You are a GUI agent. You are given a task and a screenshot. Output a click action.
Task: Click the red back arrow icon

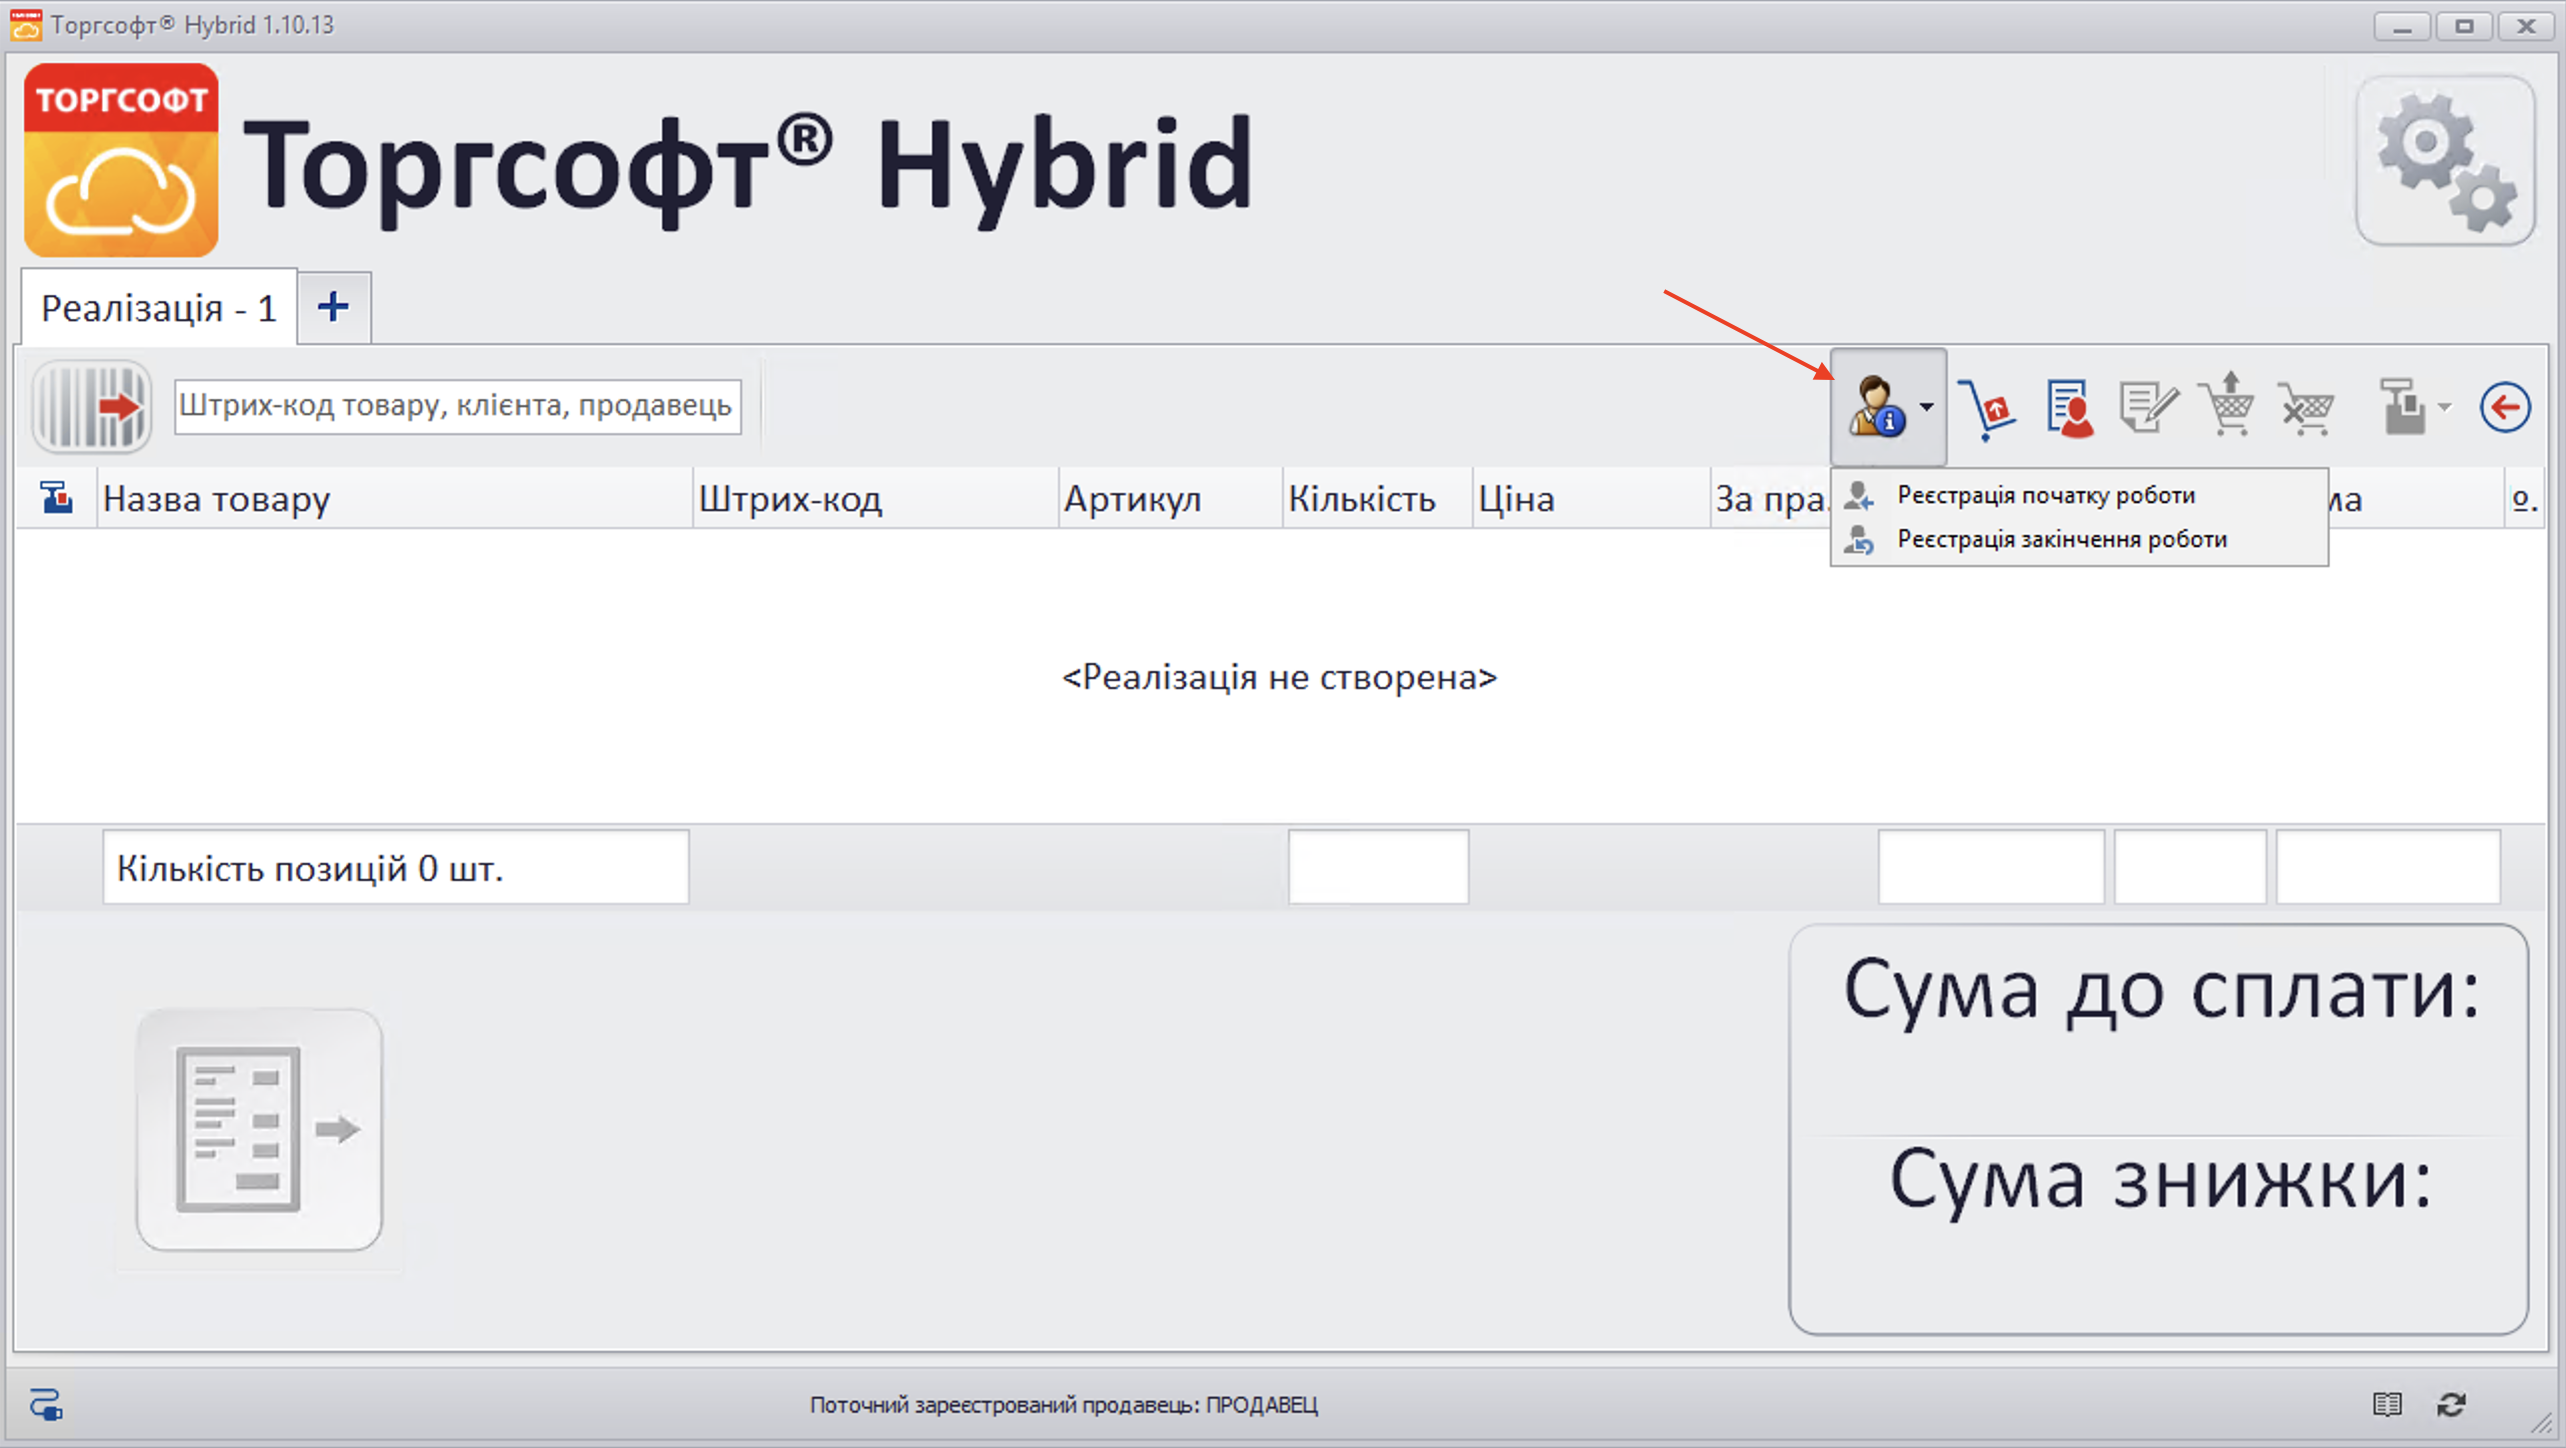click(2505, 407)
